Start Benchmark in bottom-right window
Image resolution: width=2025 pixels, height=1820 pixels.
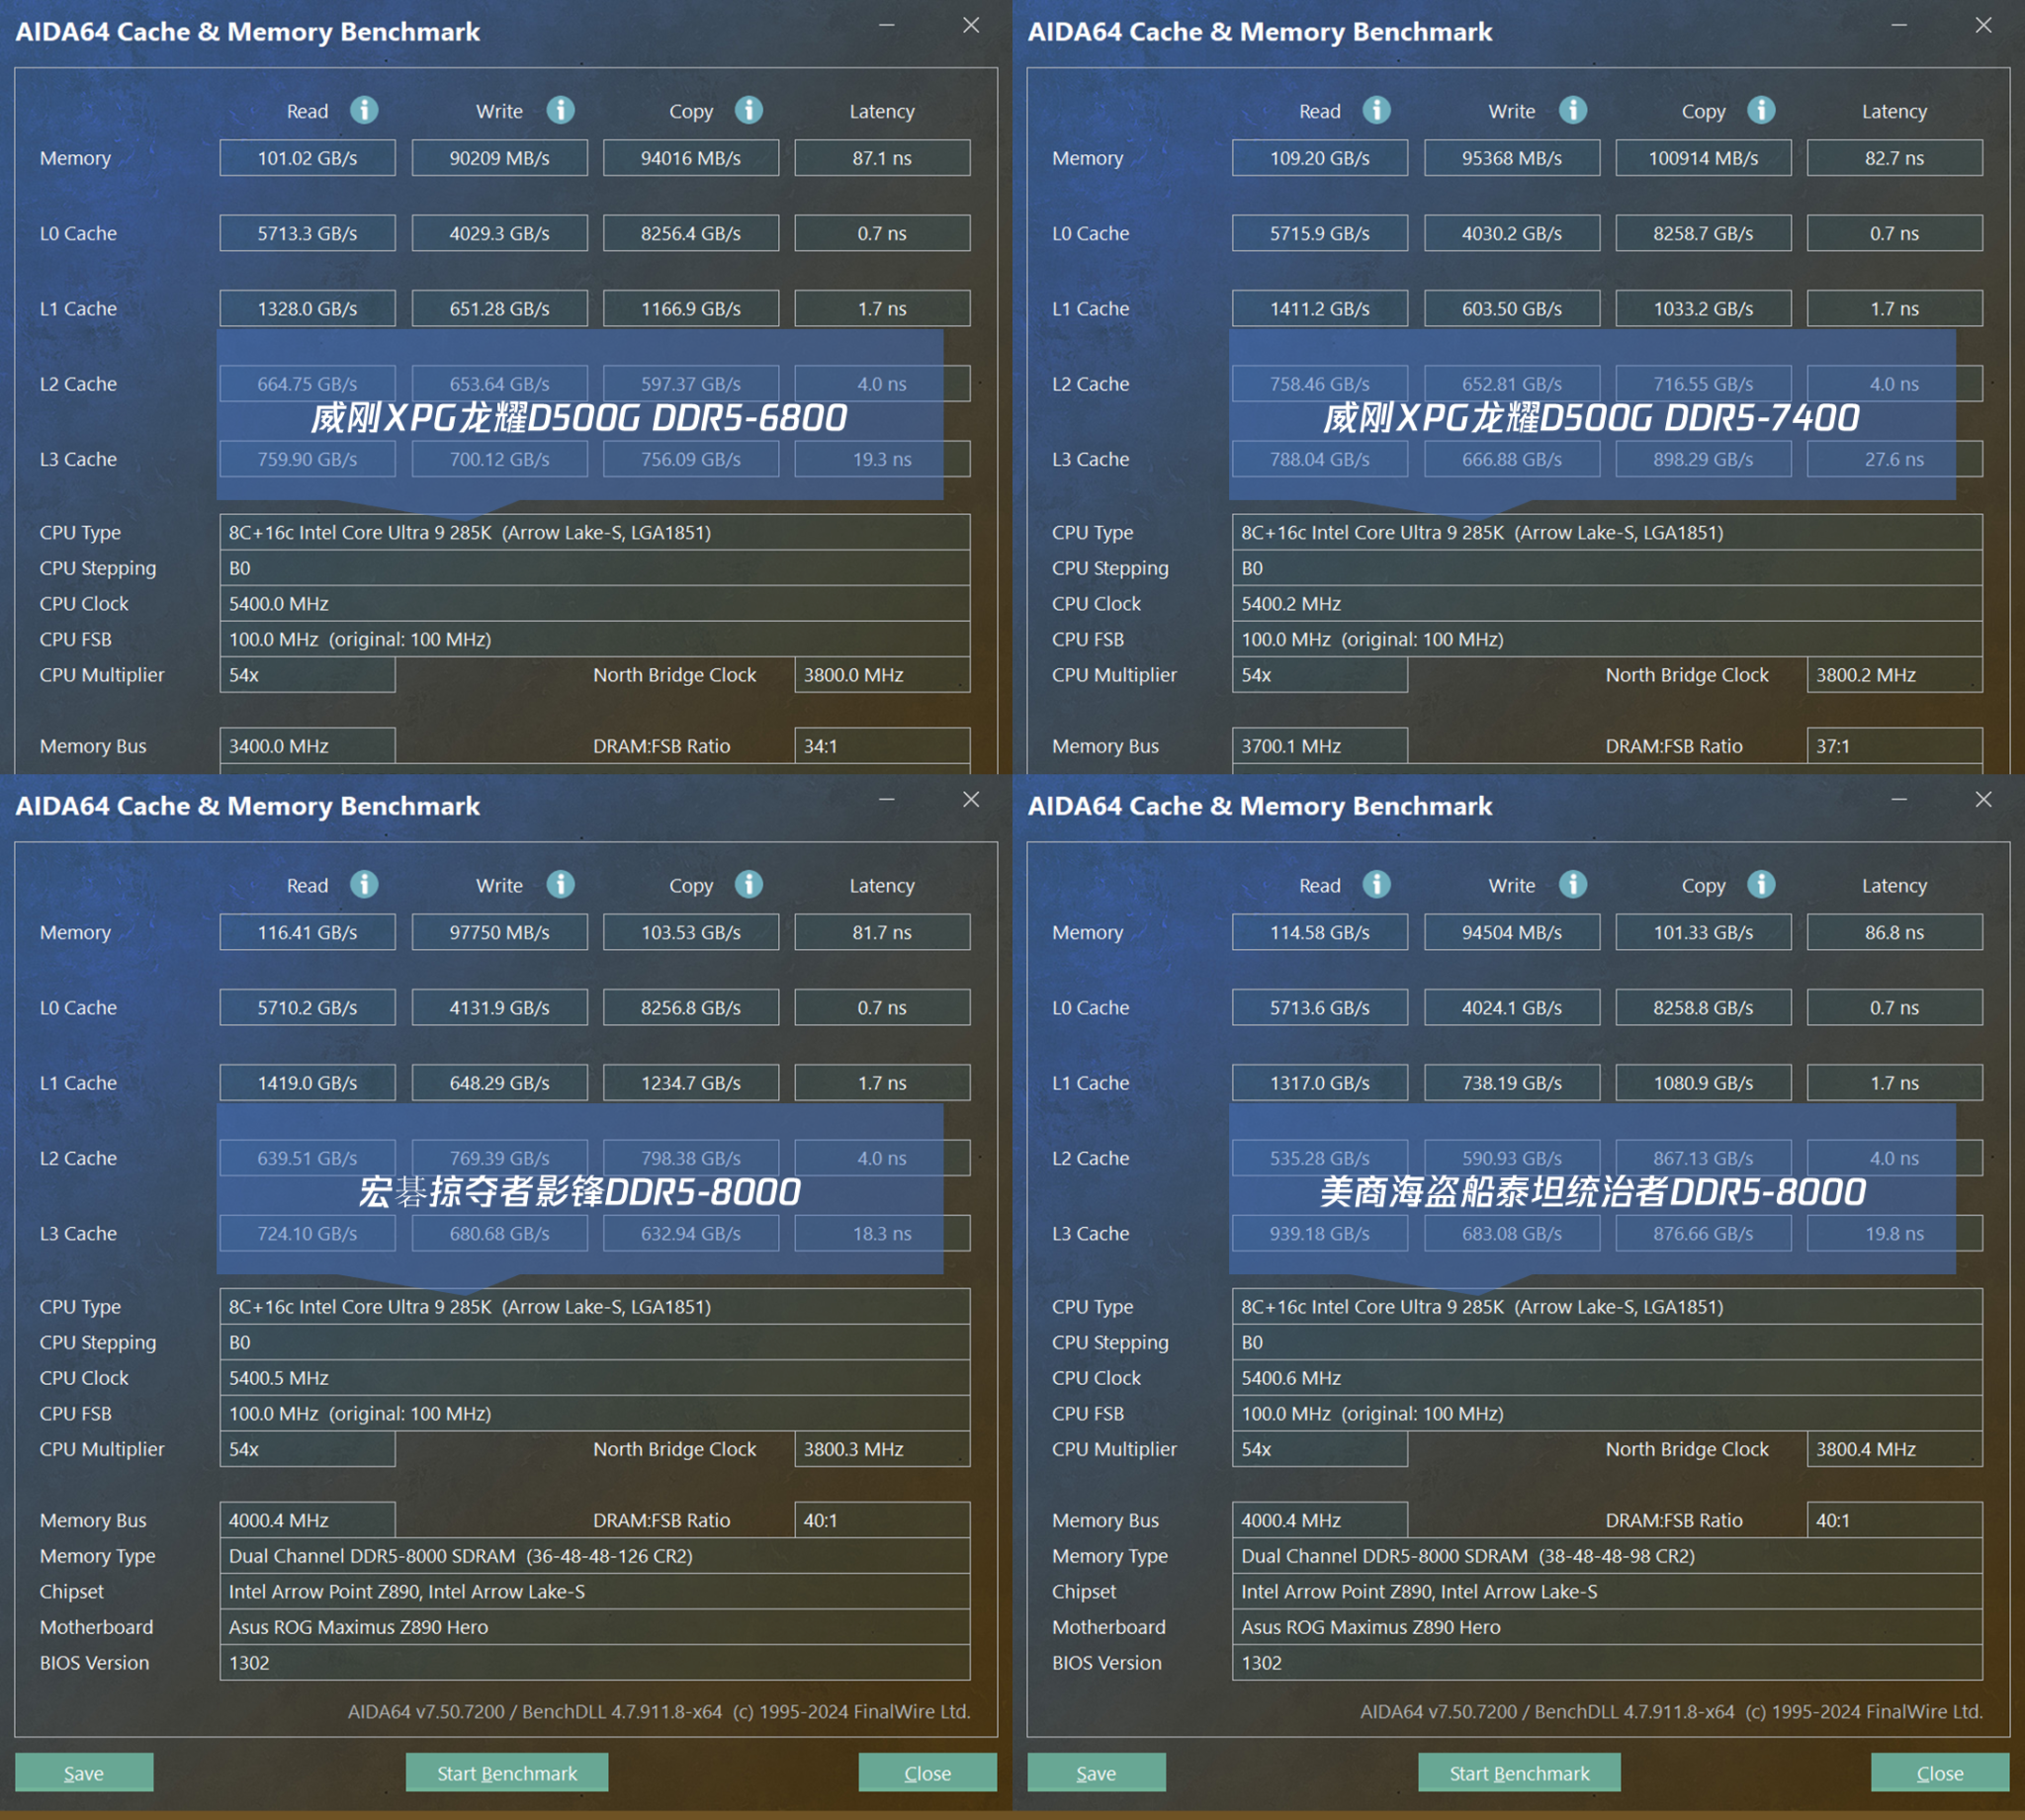[x=1519, y=1773]
